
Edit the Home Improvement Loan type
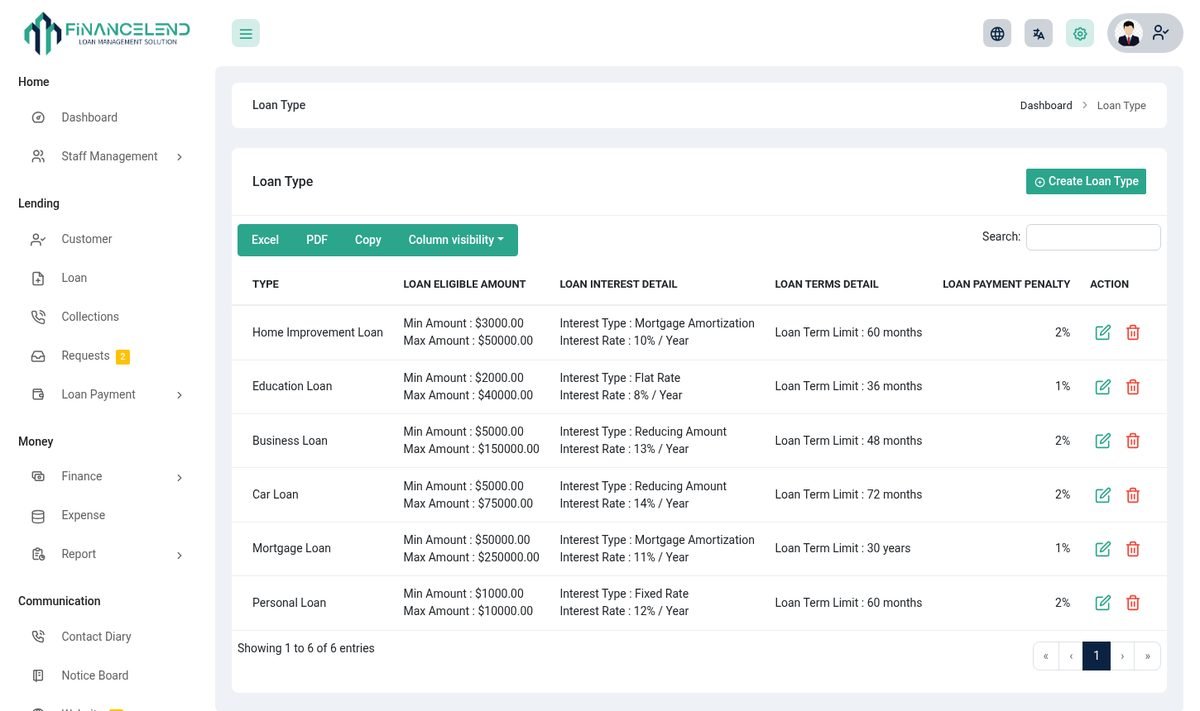click(1103, 332)
